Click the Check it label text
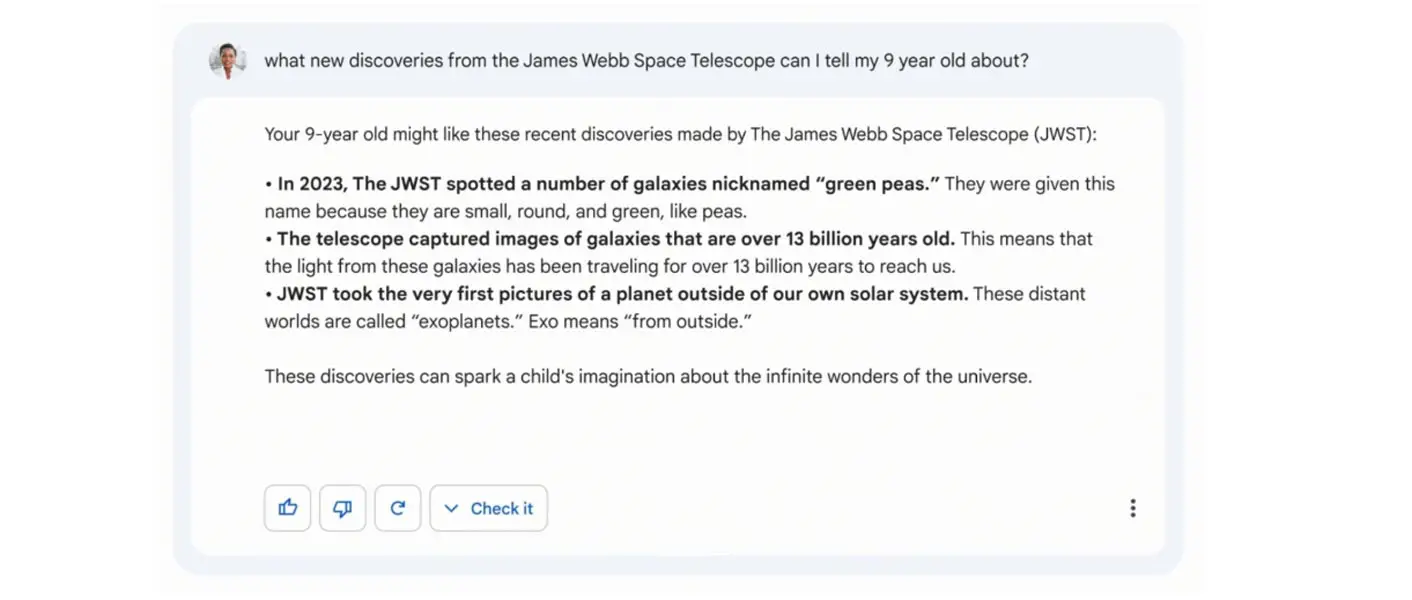This screenshot has height=600, width=1412. pyautogui.click(x=502, y=508)
